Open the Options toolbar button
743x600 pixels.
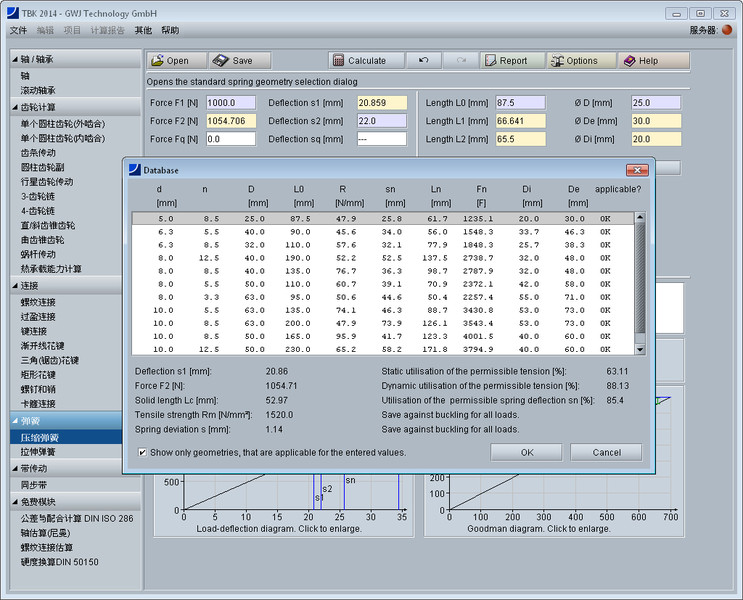(x=581, y=61)
